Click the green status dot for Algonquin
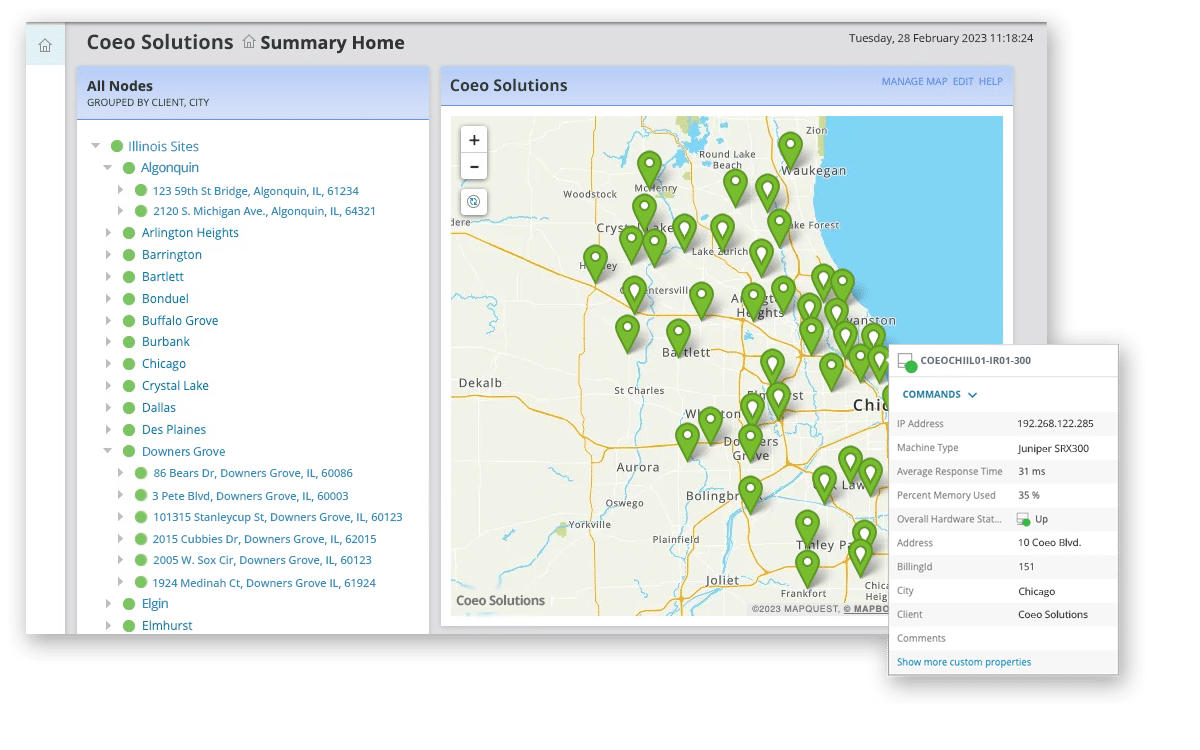1200x750 pixels. click(128, 168)
